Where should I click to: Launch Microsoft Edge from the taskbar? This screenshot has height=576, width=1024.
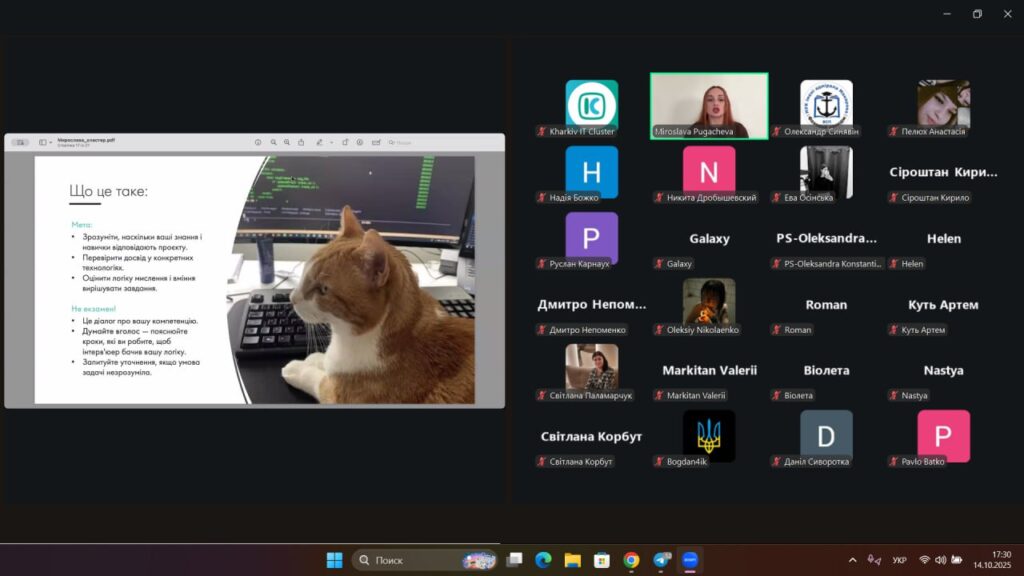(543, 560)
